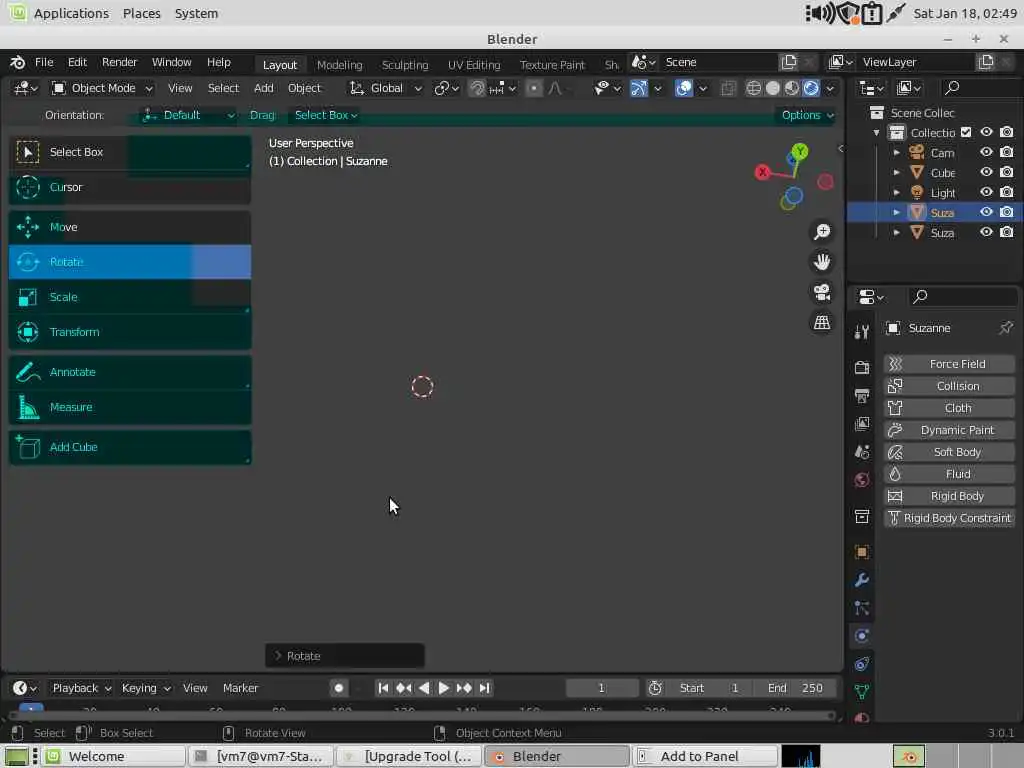The image size is (1024, 768).
Task: Toggle Cam visibility eye in outliner
Action: point(986,152)
